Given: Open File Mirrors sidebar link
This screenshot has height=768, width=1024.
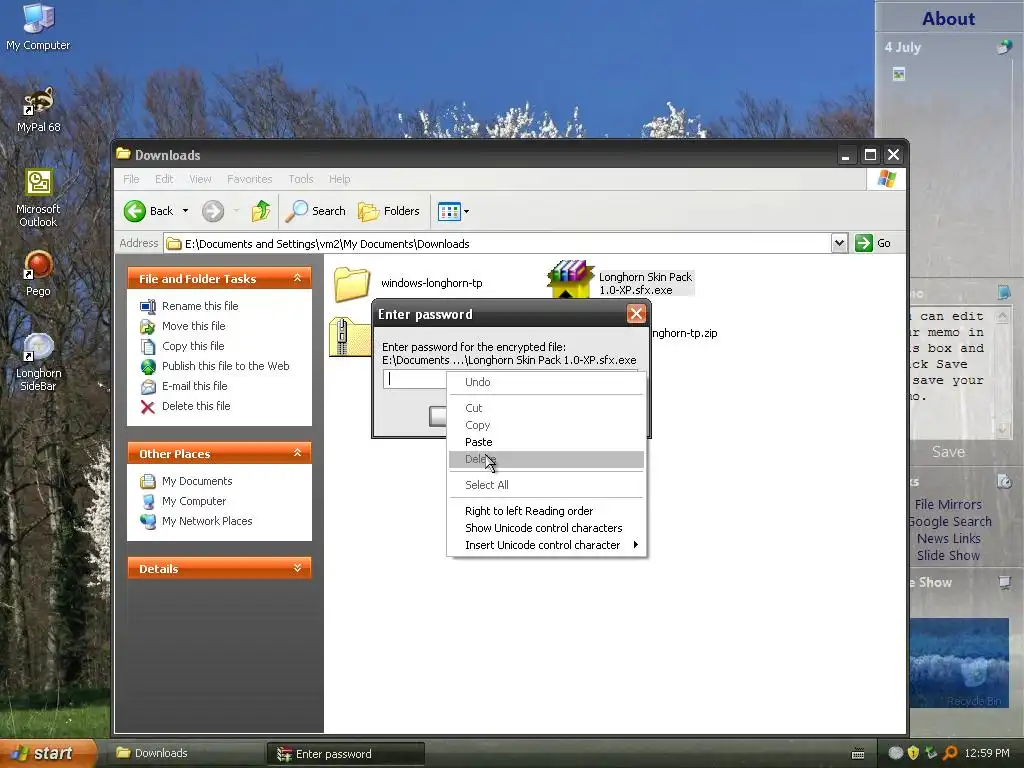Looking at the screenshot, I should (948, 505).
